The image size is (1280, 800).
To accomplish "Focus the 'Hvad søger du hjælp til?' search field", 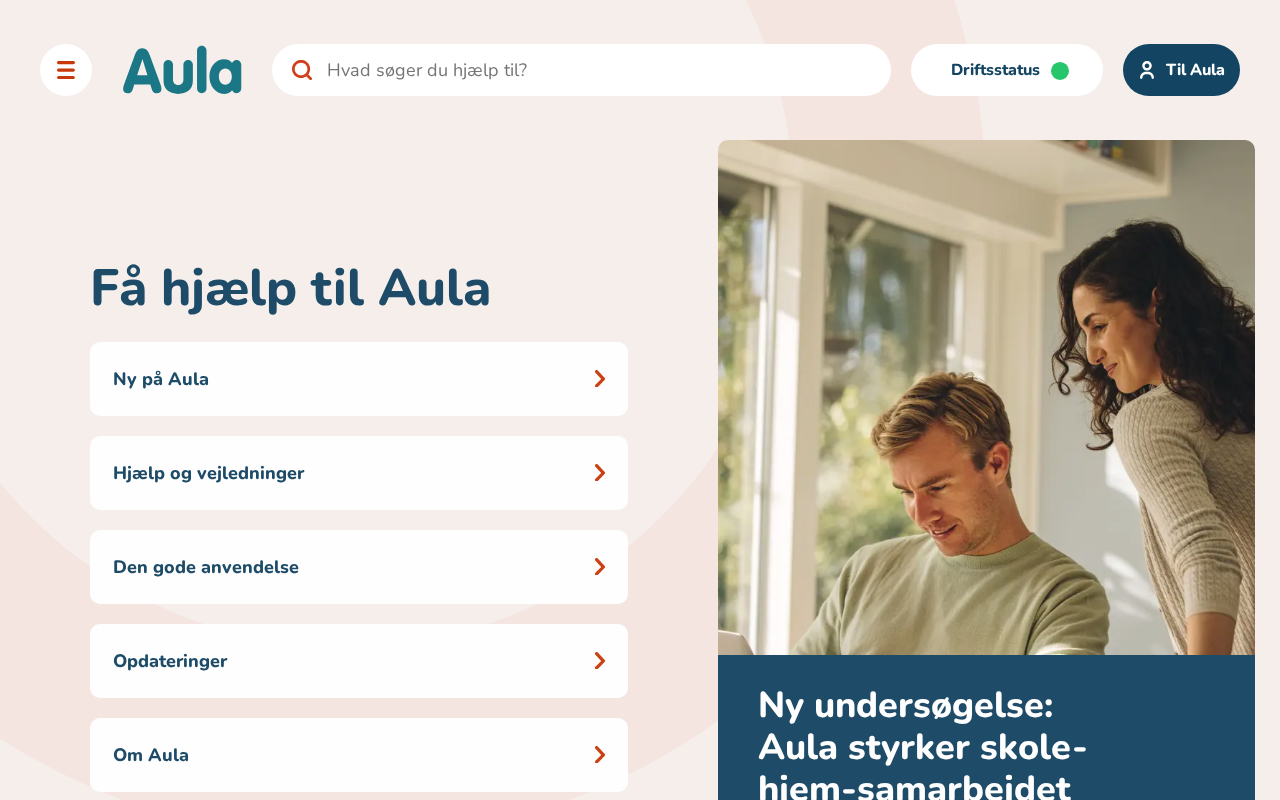I will (x=581, y=70).
